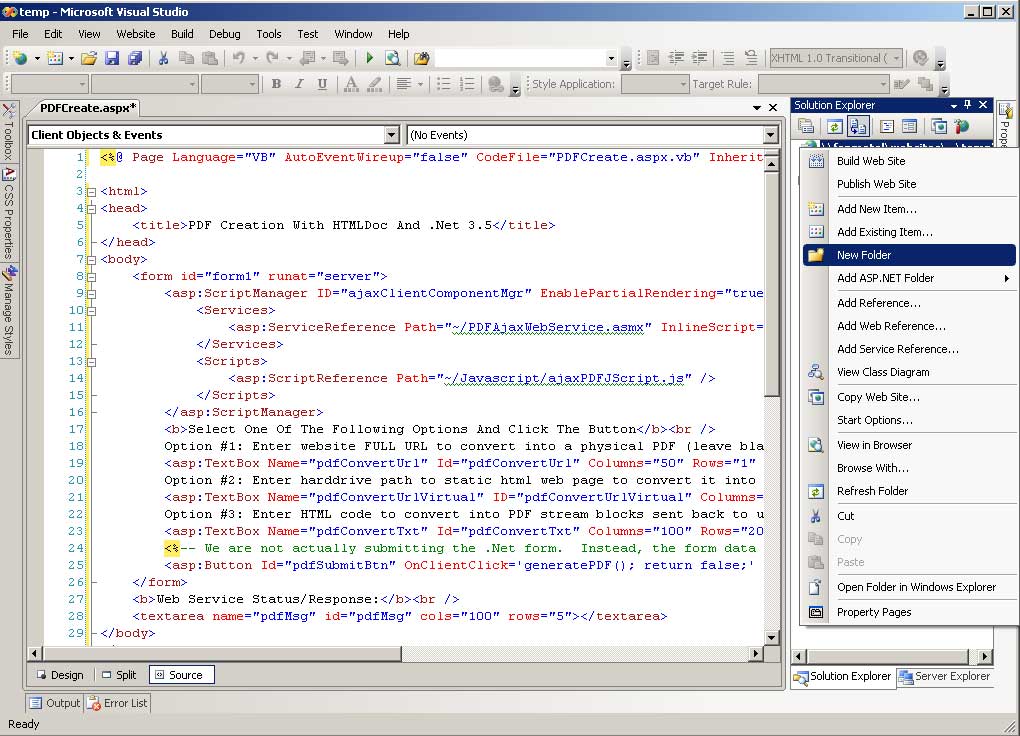Open the Output window tab
This screenshot has height=736, width=1020.
pyautogui.click(x=55, y=703)
